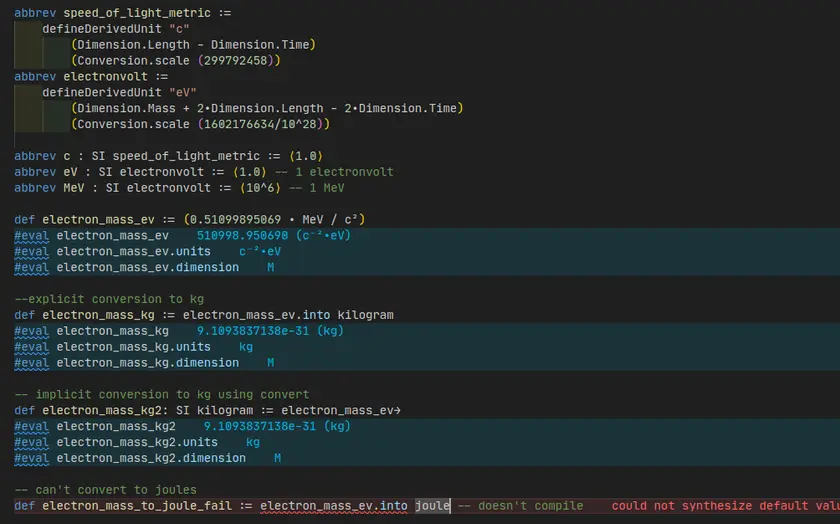This screenshot has height=524, width=840.
Task: Click the "--explicit conversion to kg" comment
Action: (102, 299)
